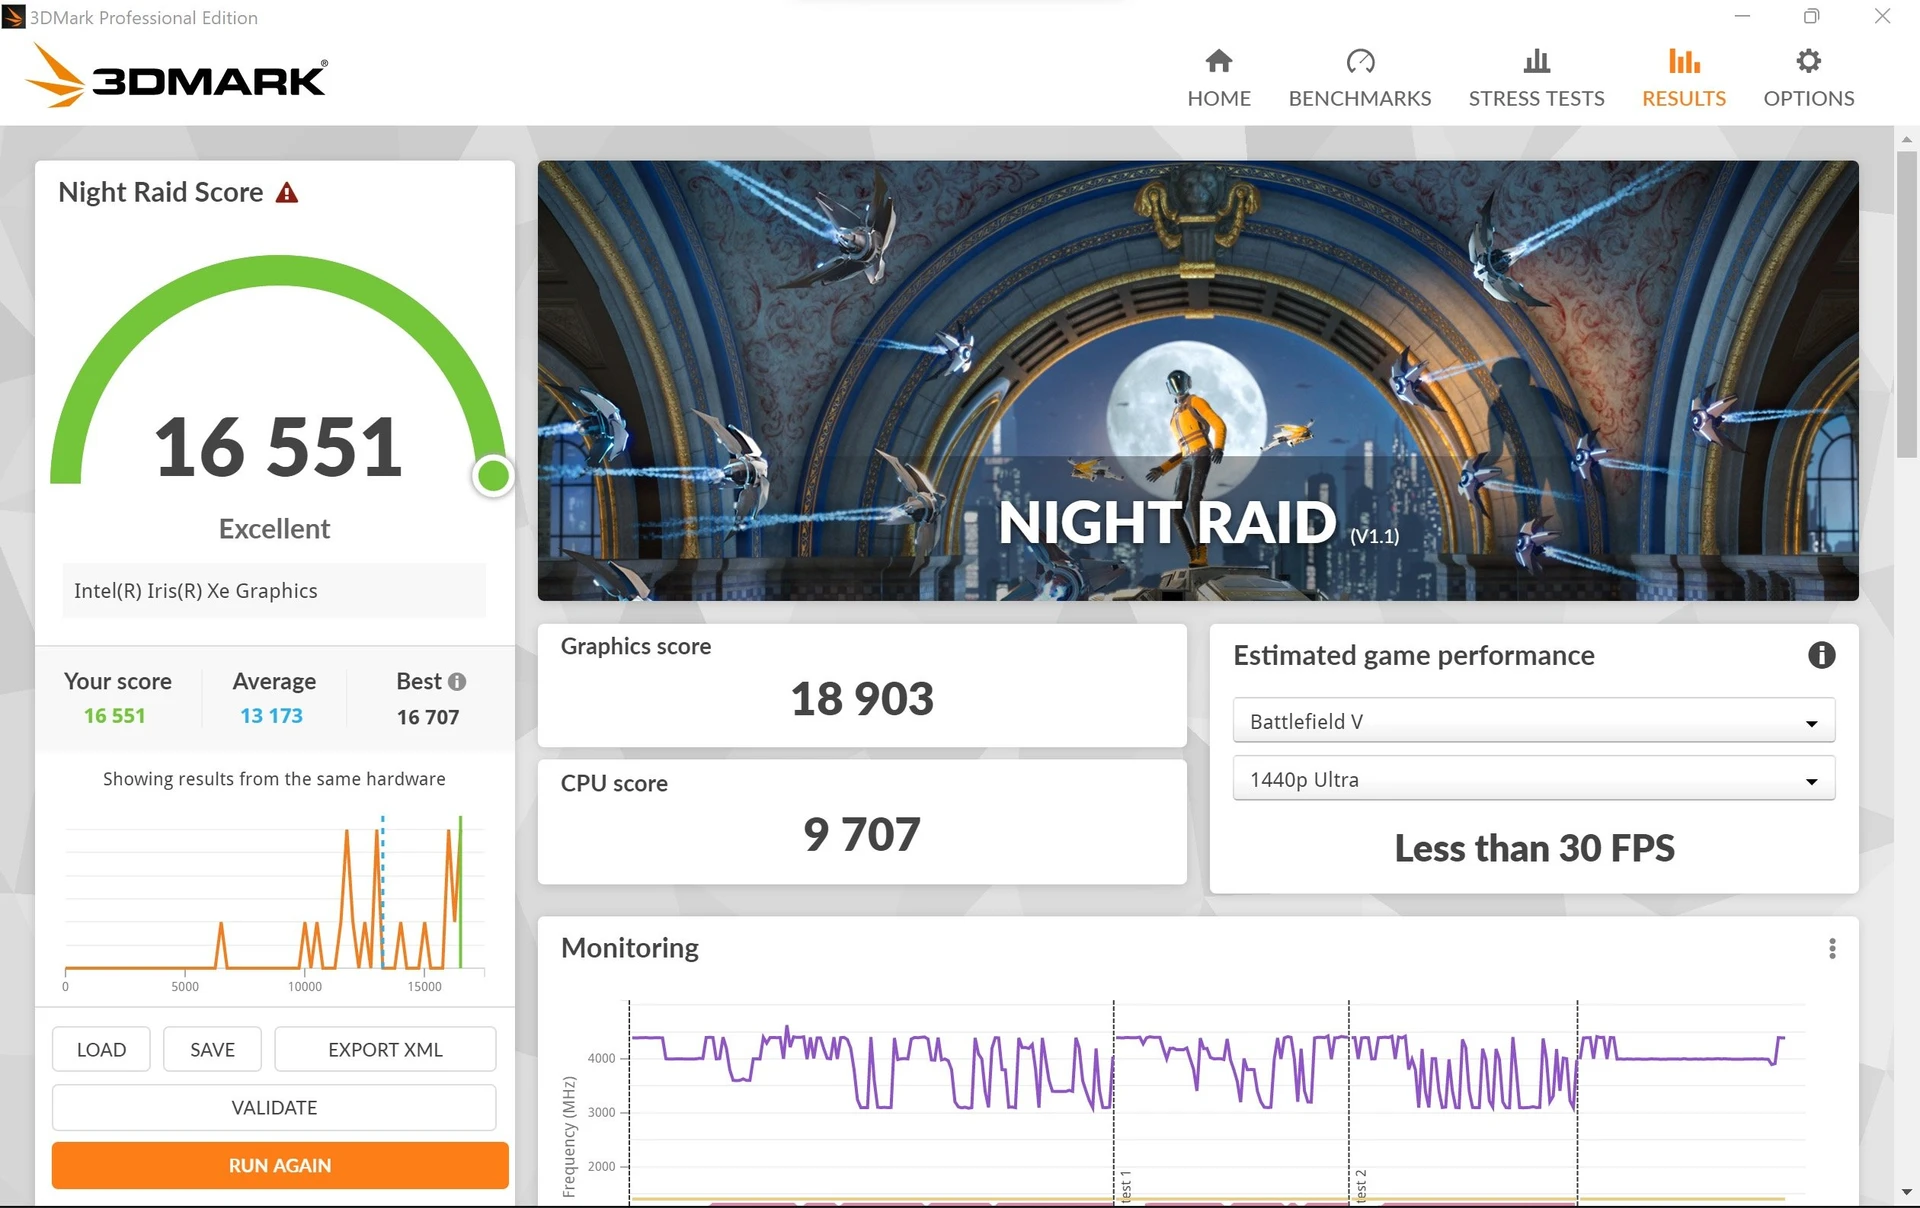Click the Night Raid banner image

tap(1198, 381)
